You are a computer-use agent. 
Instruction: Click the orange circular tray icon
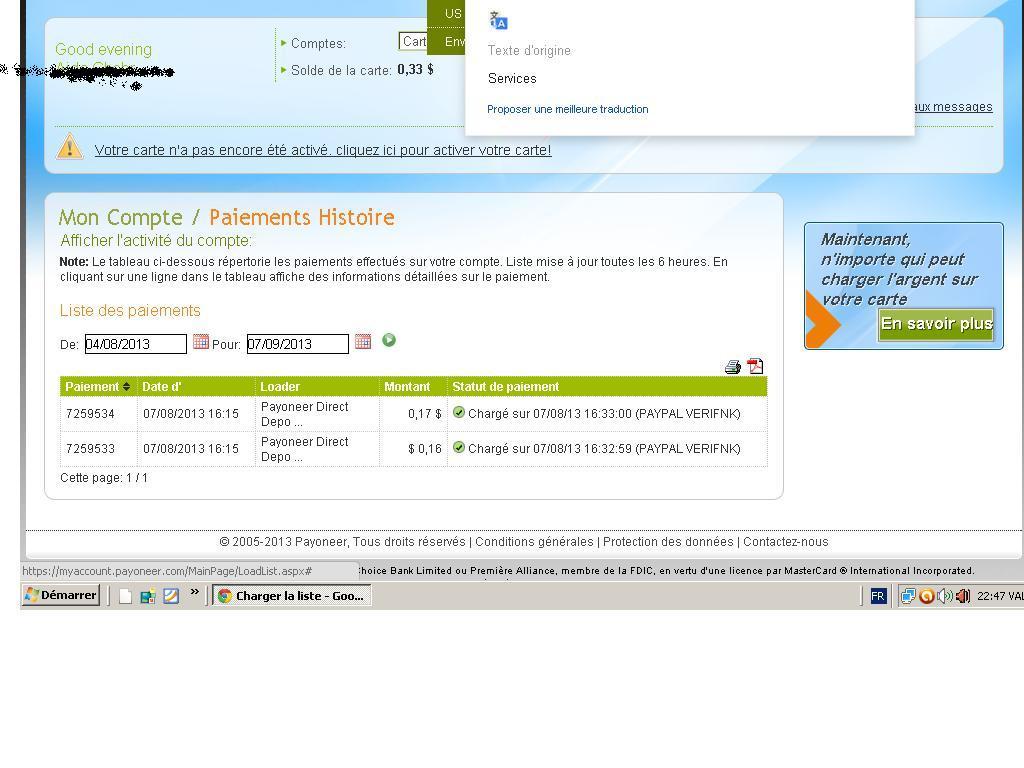[926, 596]
